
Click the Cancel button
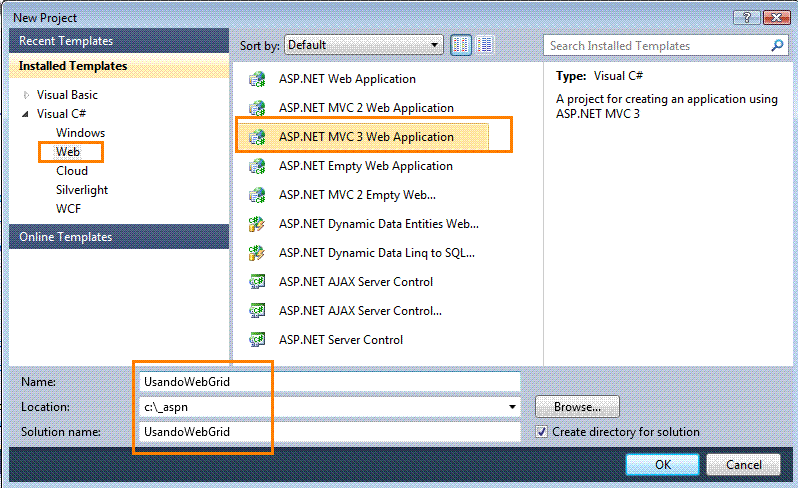pos(744,465)
